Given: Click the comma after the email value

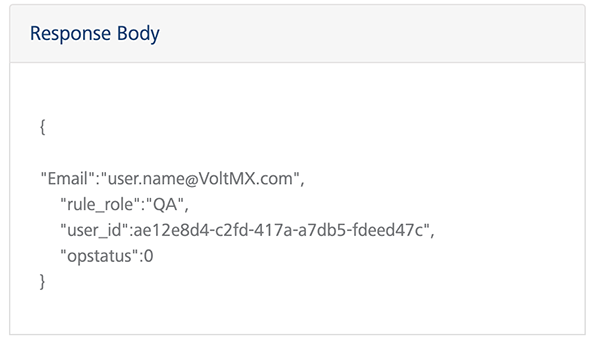Looking at the screenshot, I should [302, 183].
